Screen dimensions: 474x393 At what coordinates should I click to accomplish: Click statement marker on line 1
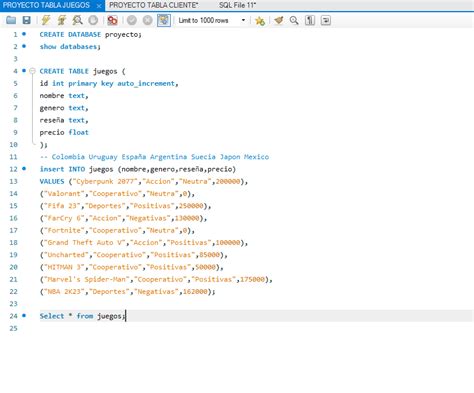click(x=24, y=34)
